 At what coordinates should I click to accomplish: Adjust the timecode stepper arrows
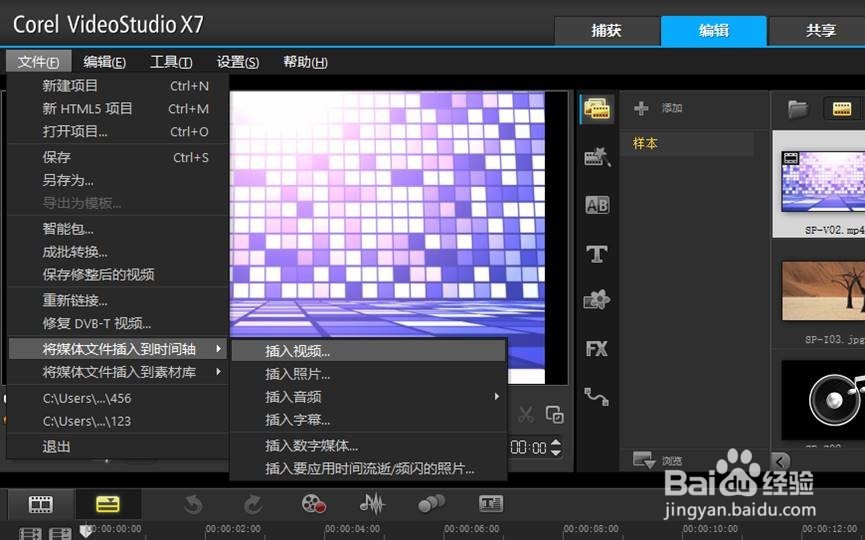[x=556, y=447]
